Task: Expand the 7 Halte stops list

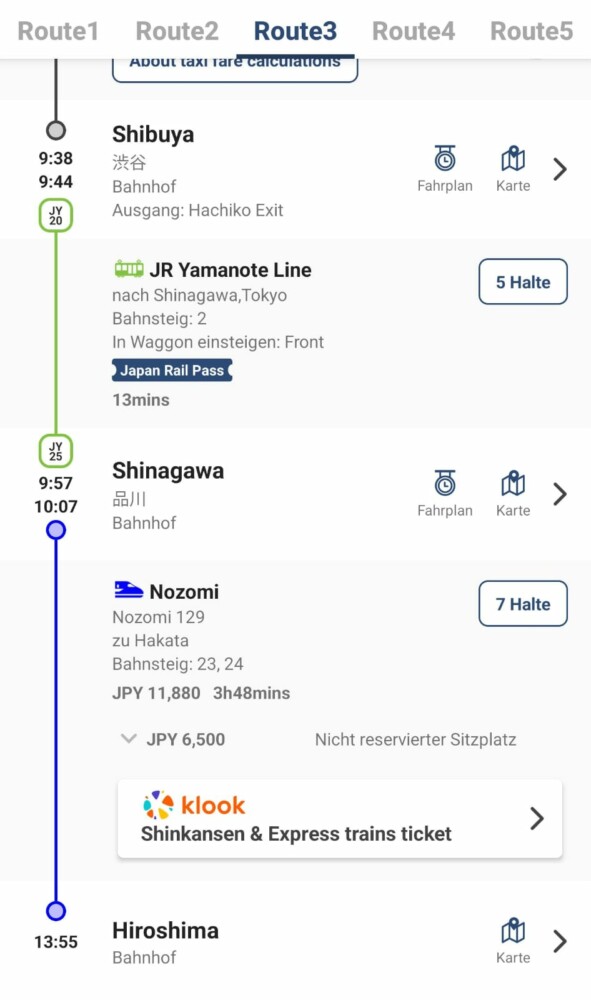Action: (x=523, y=604)
